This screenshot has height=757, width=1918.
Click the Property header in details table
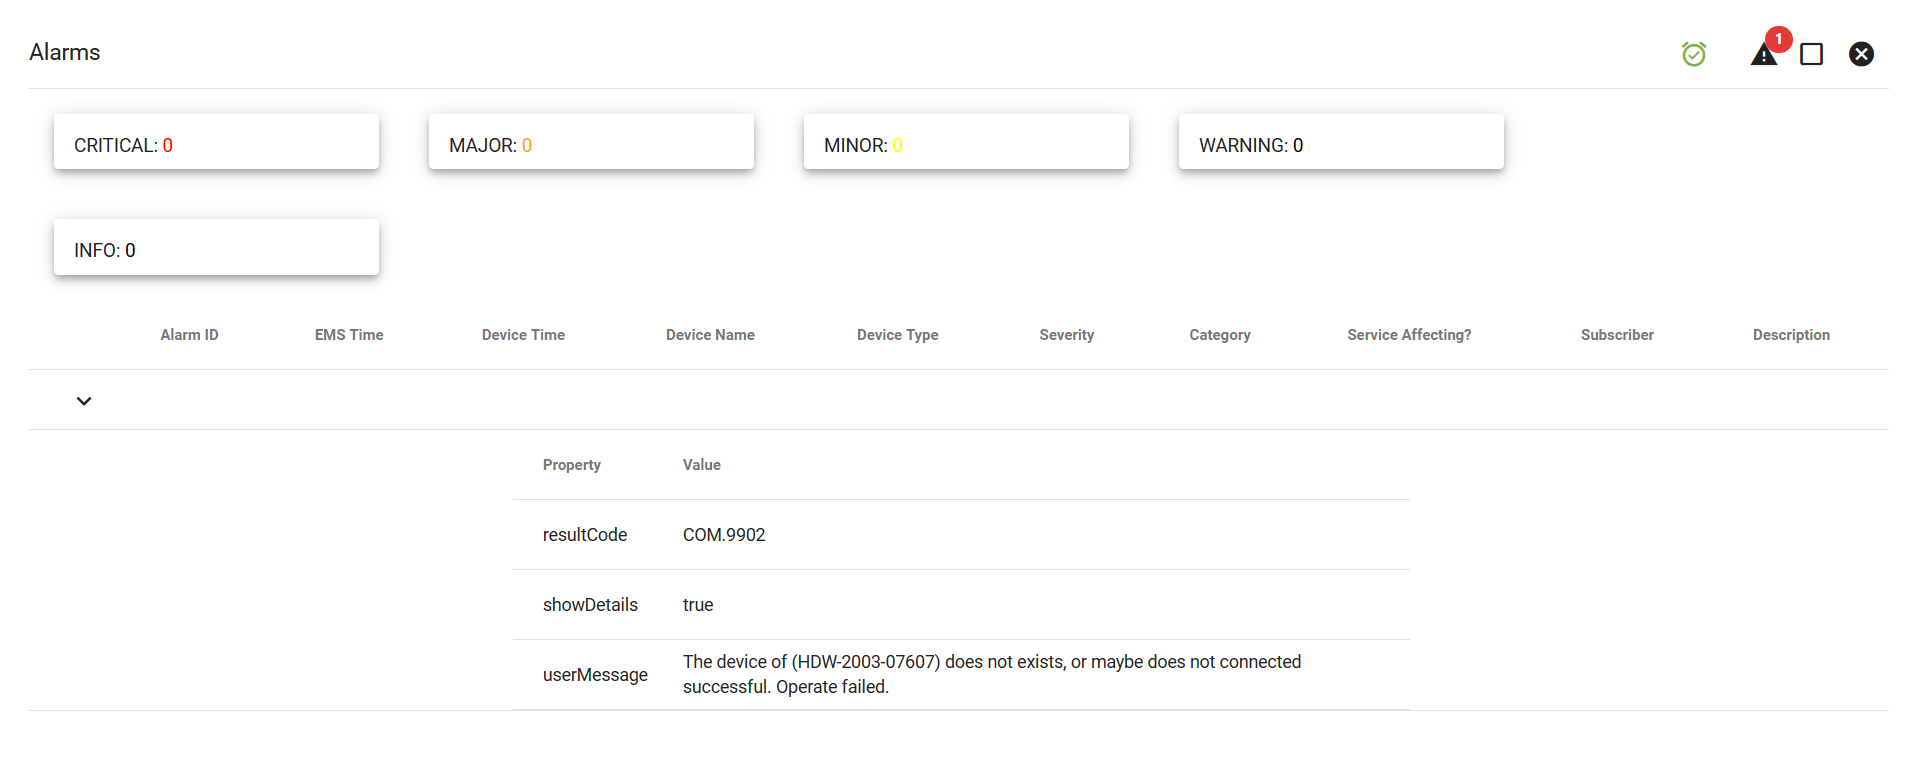[x=572, y=465]
